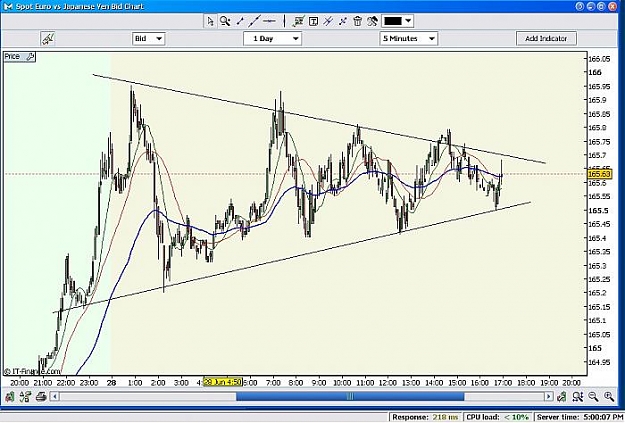The image size is (625, 423).
Task: Choose the parallel channel lines tool
Action: point(328,21)
